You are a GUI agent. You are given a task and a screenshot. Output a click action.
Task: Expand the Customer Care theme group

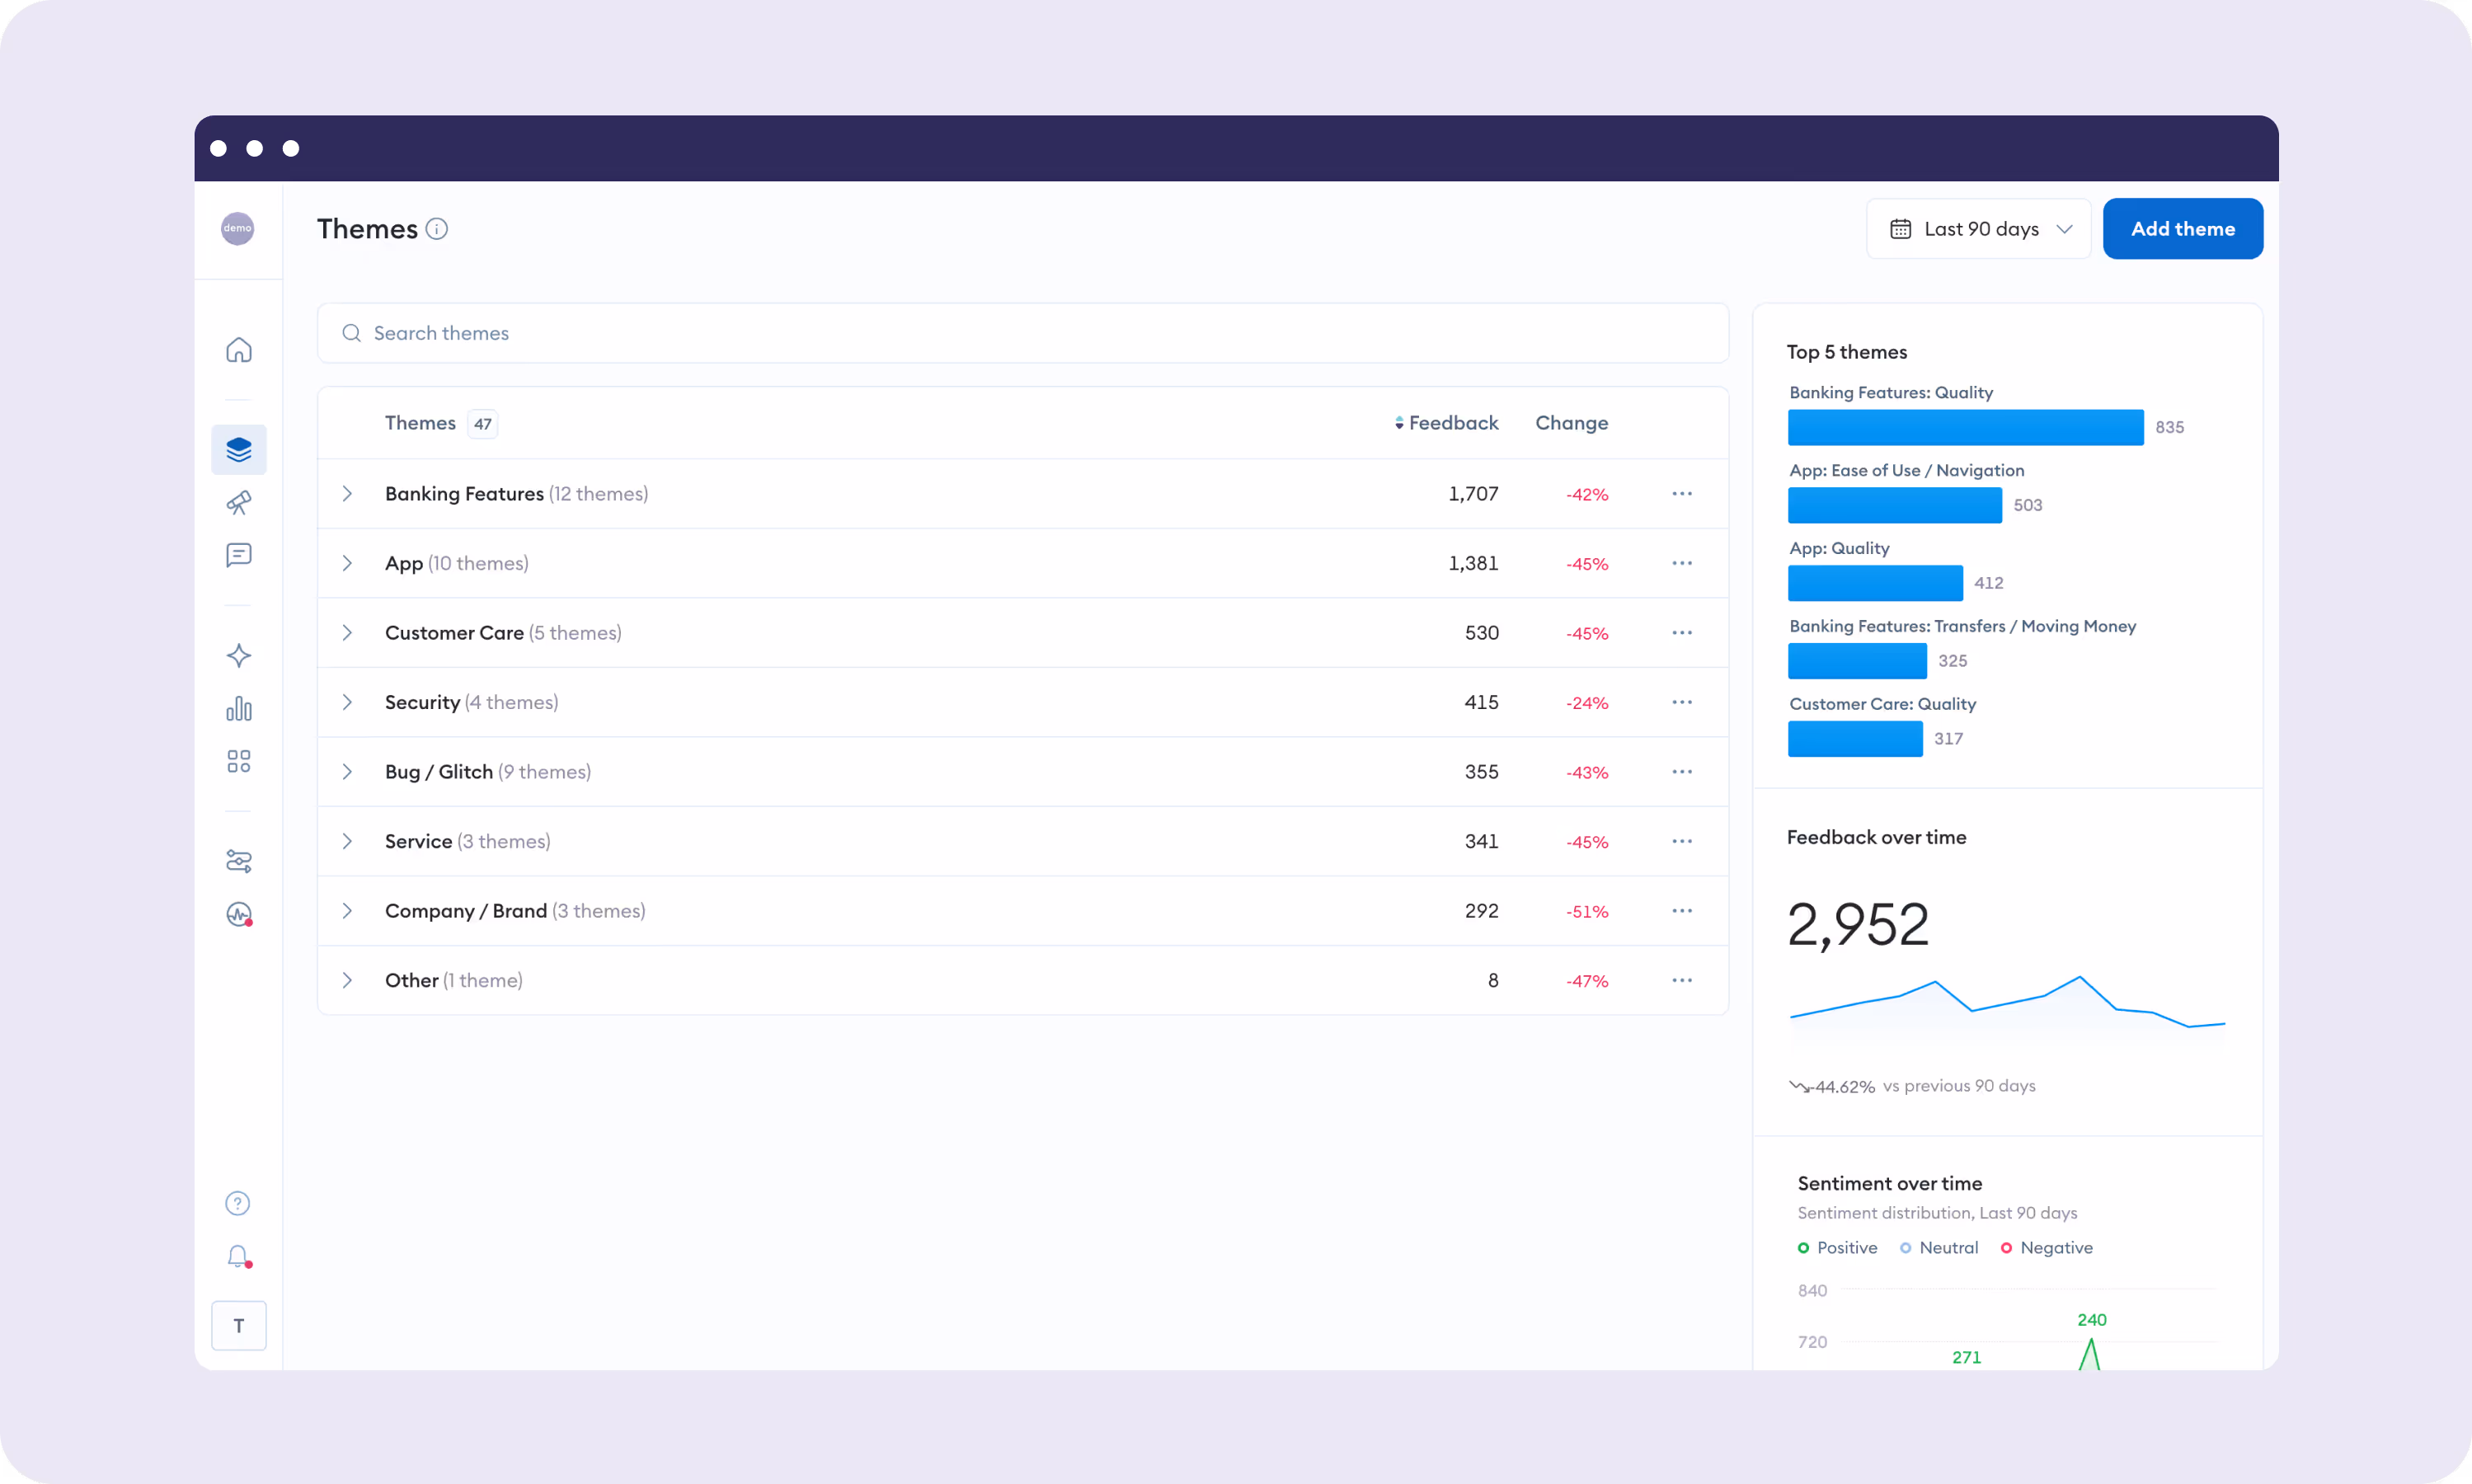tap(347, 633)
